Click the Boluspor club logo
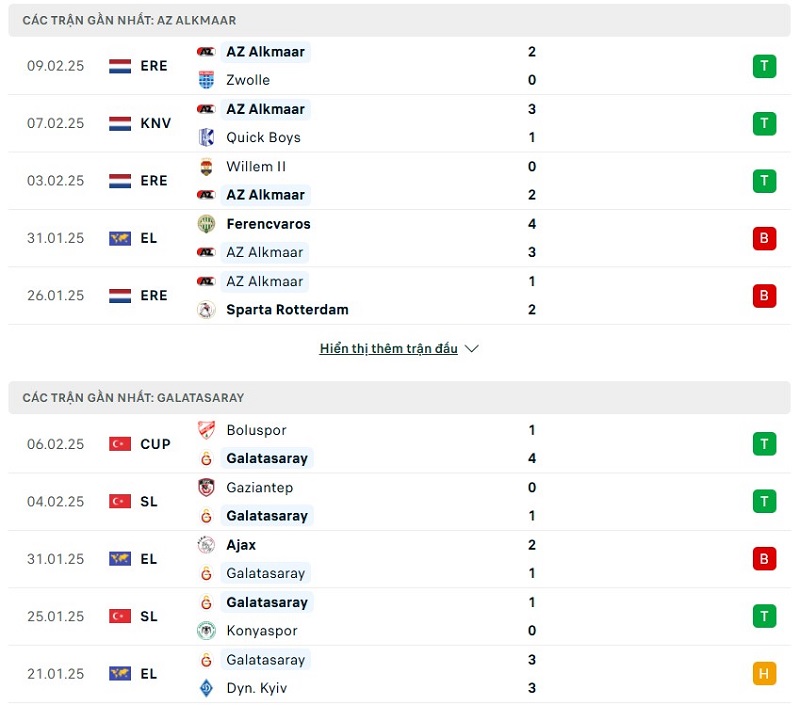 206,430
